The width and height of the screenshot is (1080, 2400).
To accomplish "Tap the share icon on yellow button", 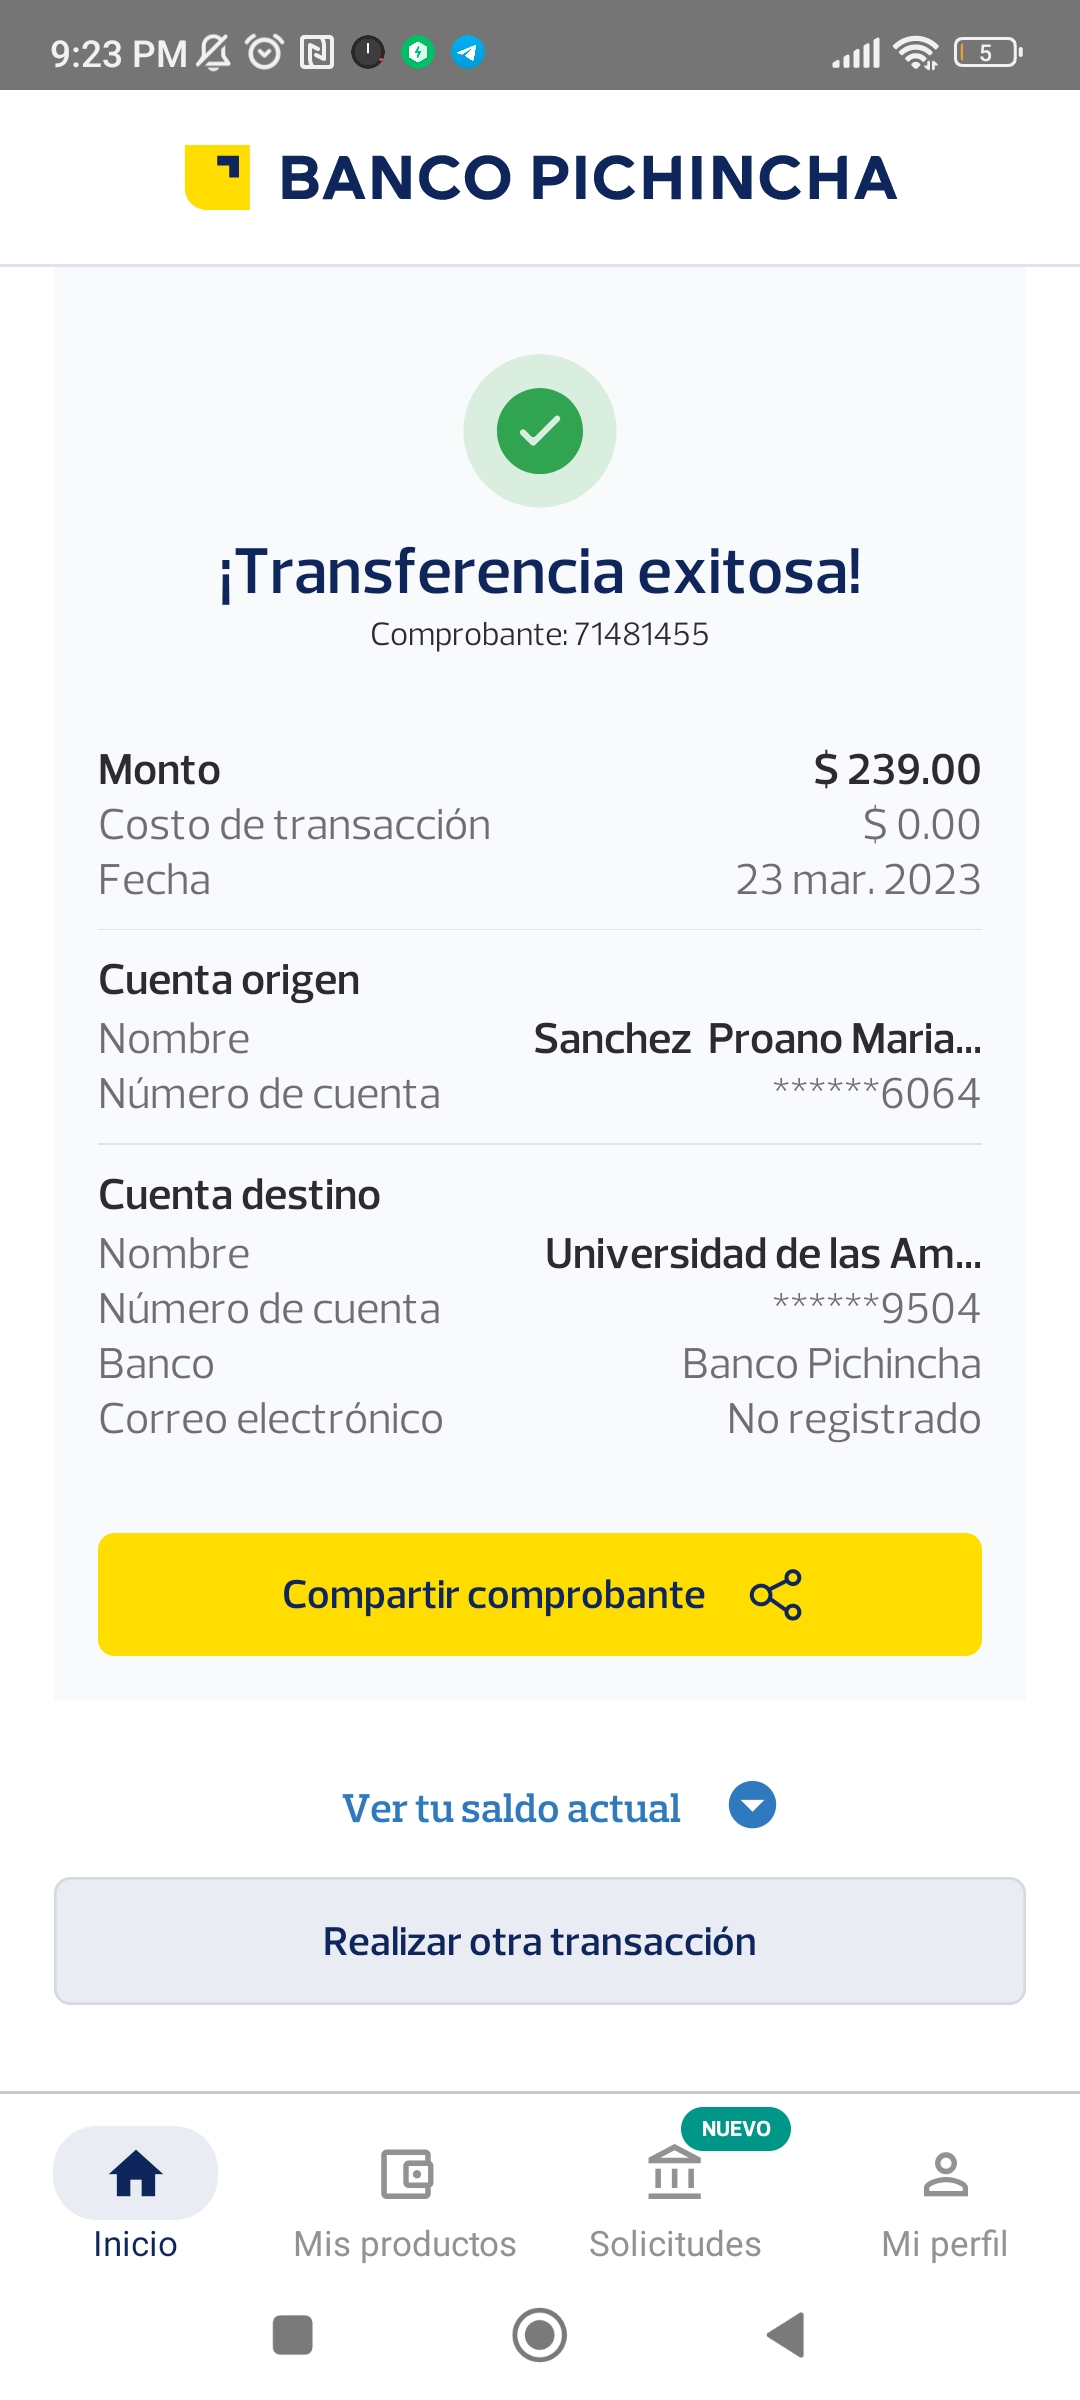I will tap(776, 1594).
